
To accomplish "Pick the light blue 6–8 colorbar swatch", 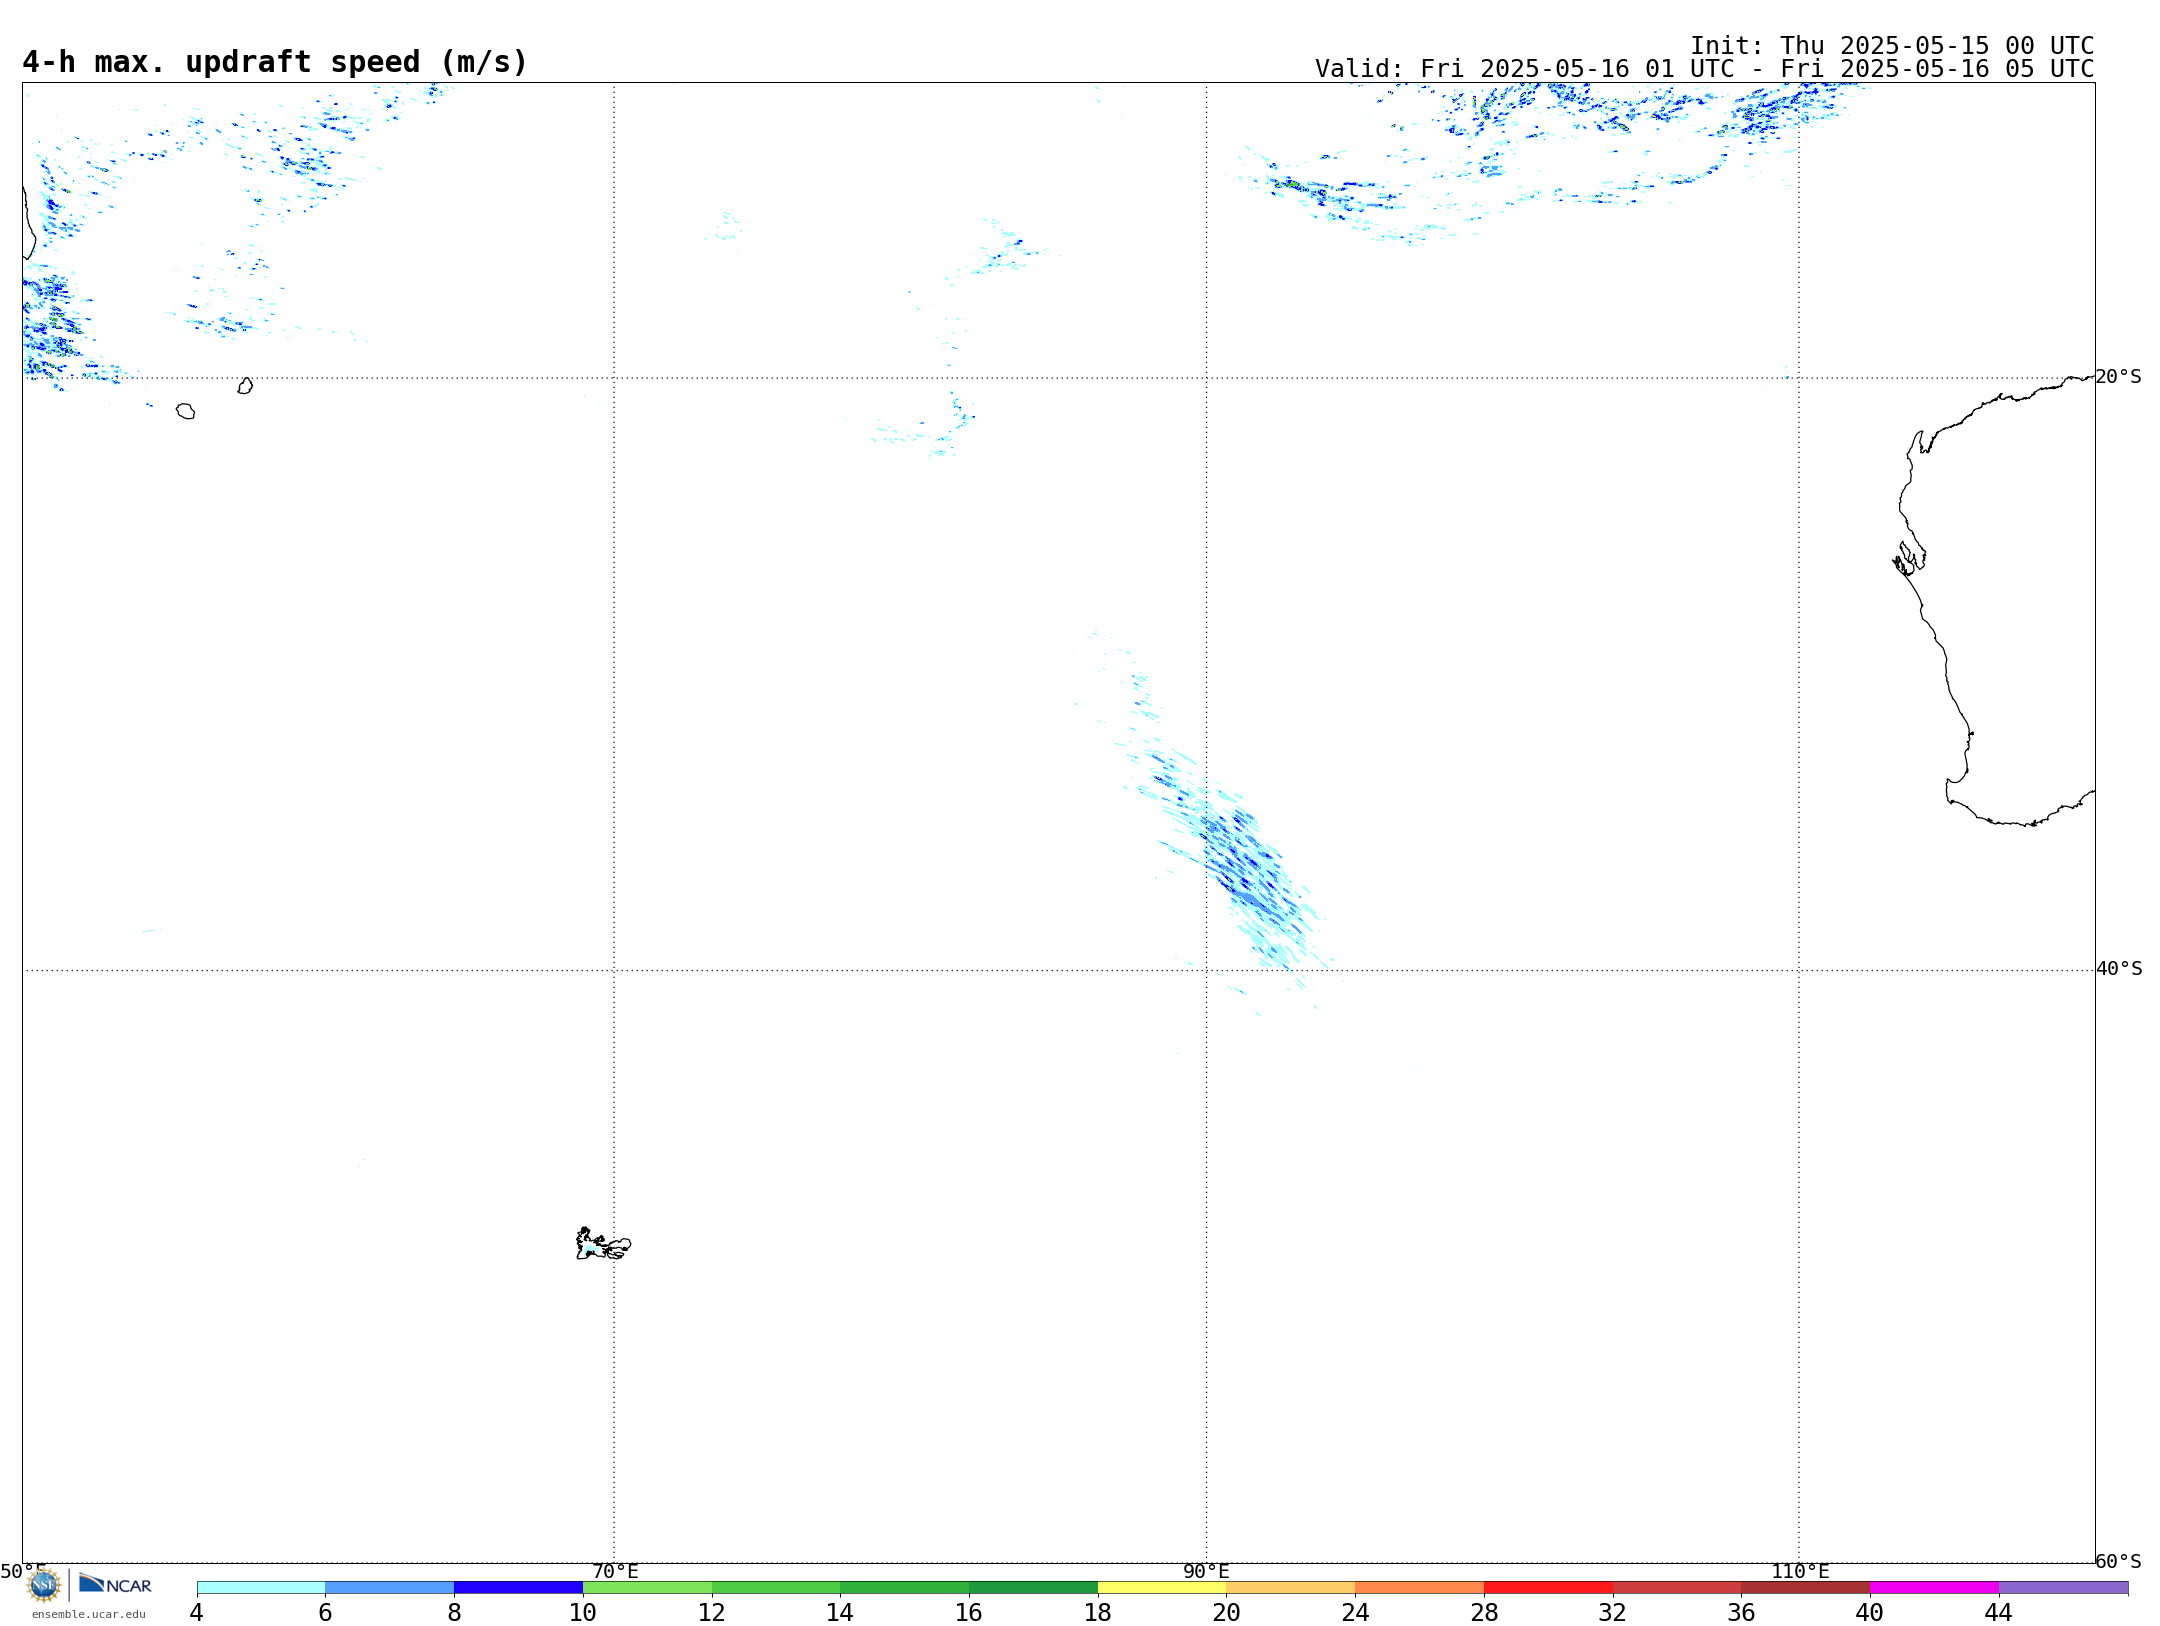I will pos(390,1587).
